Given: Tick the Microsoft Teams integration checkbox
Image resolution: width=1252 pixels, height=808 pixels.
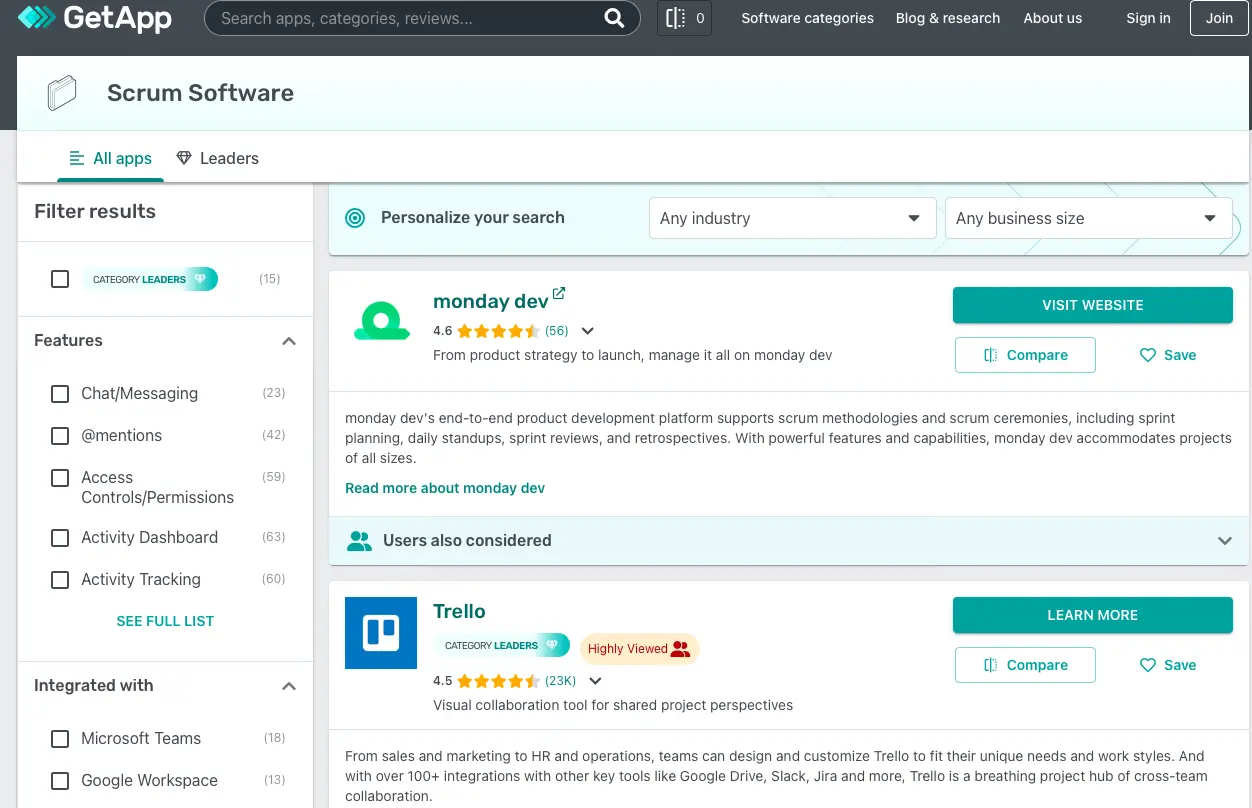Looking at the screenshot, I should click(60, 739).
